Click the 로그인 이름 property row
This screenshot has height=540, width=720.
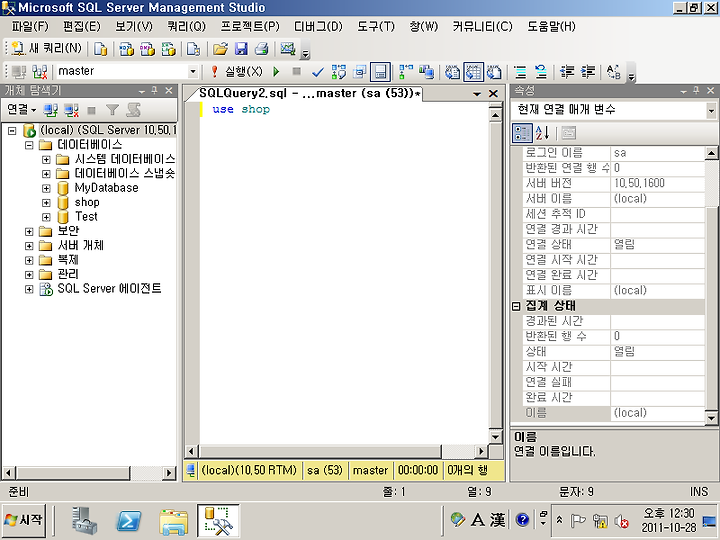(x=614, y=153)
